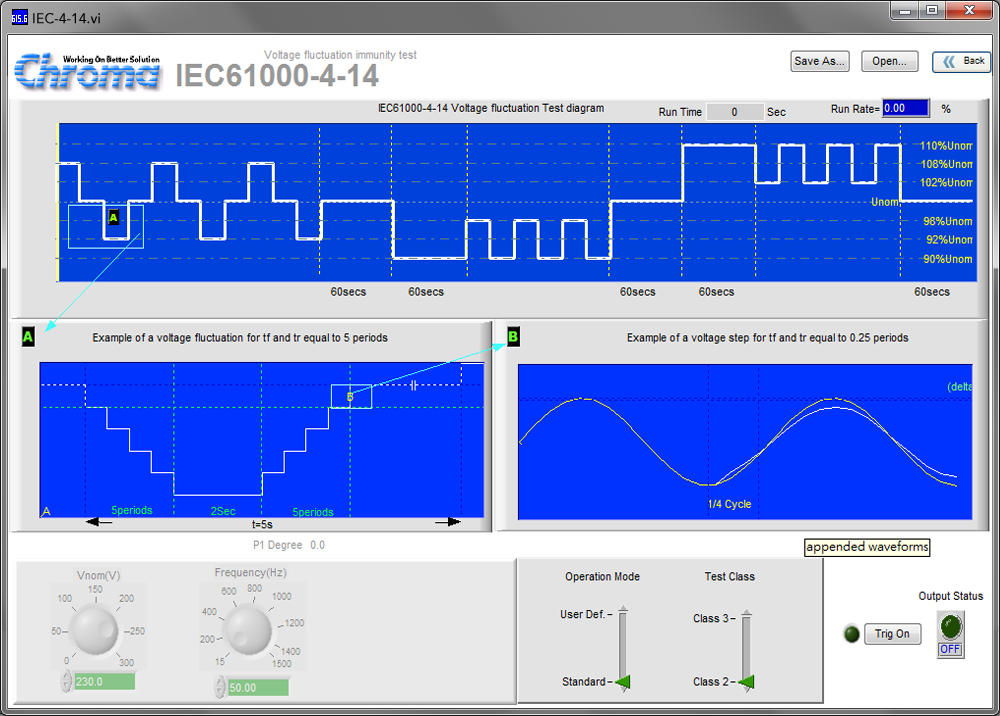Click the up arrow atop the Operation Mode slider
This screenshot has width=1000, height=716.
click(x=623, y=610)
